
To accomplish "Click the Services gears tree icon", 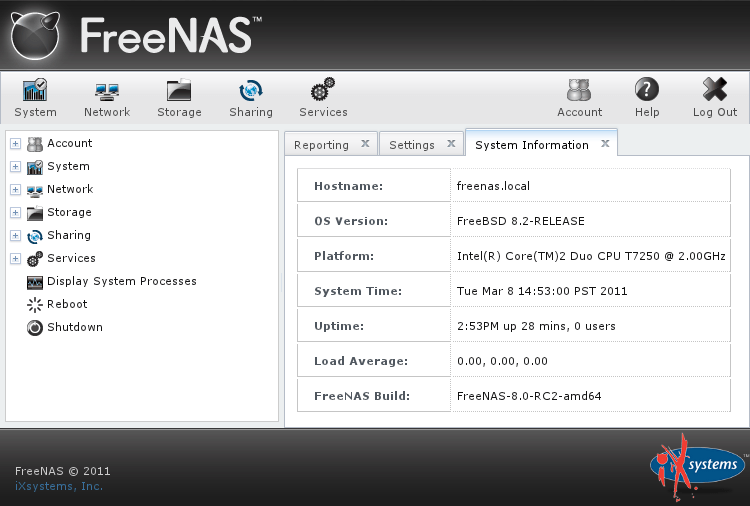I will click(35, 259).
